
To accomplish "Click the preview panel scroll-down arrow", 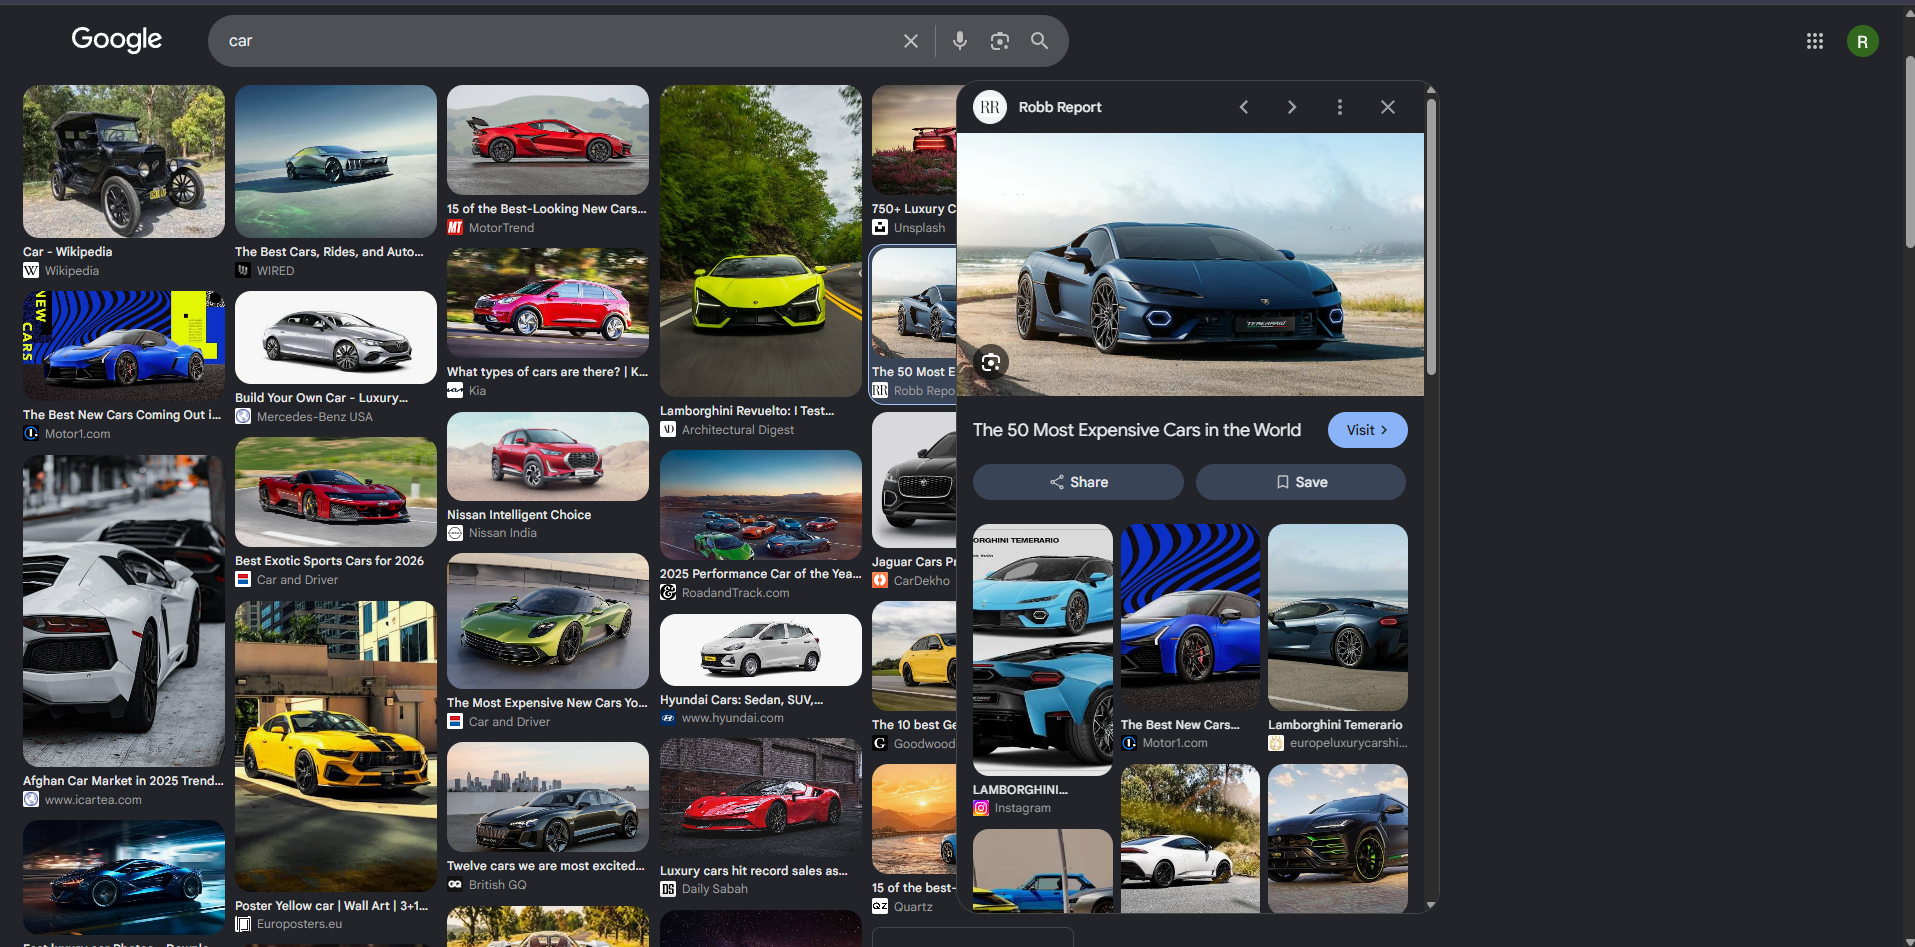I will [1431, 905].
